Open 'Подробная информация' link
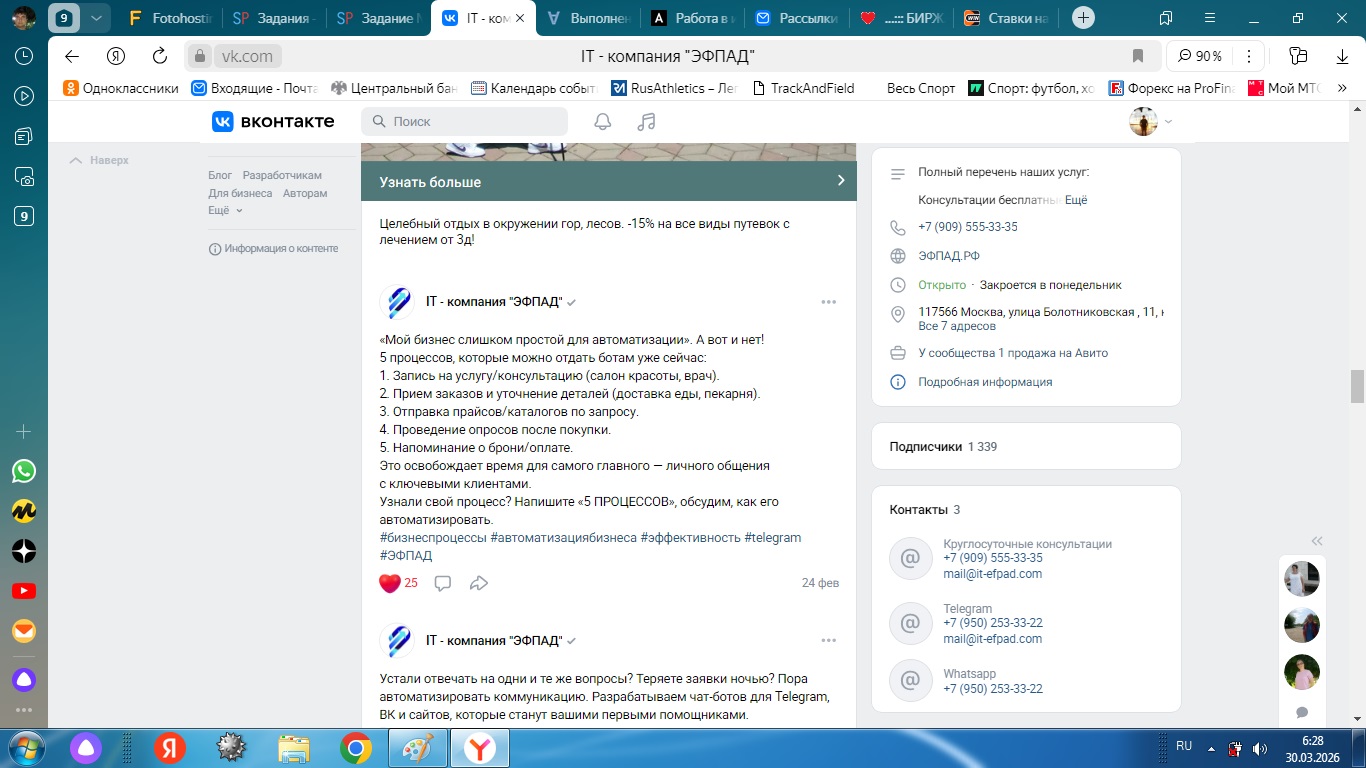 [x=985, y=381]
